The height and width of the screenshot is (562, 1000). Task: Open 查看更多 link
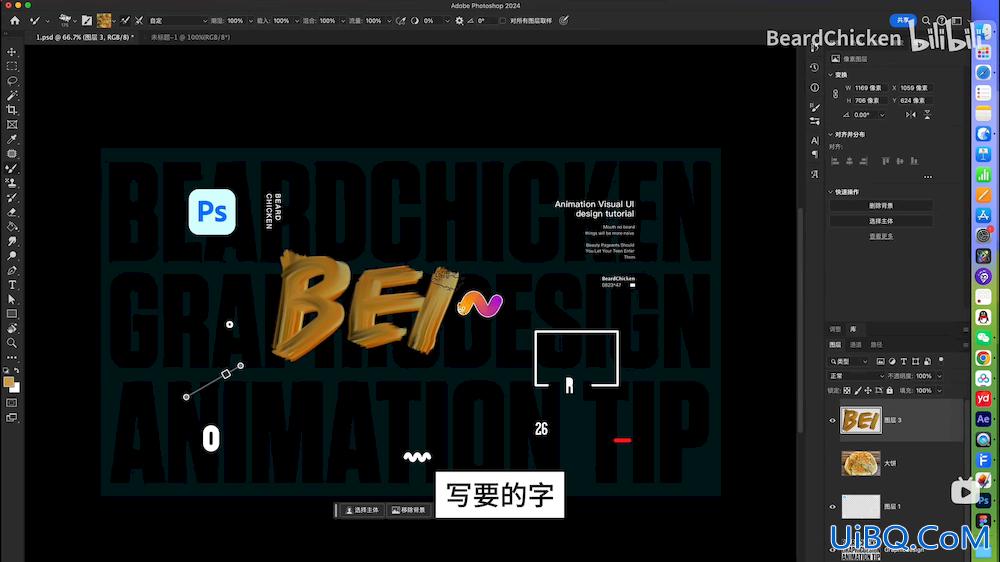[881, 236]
